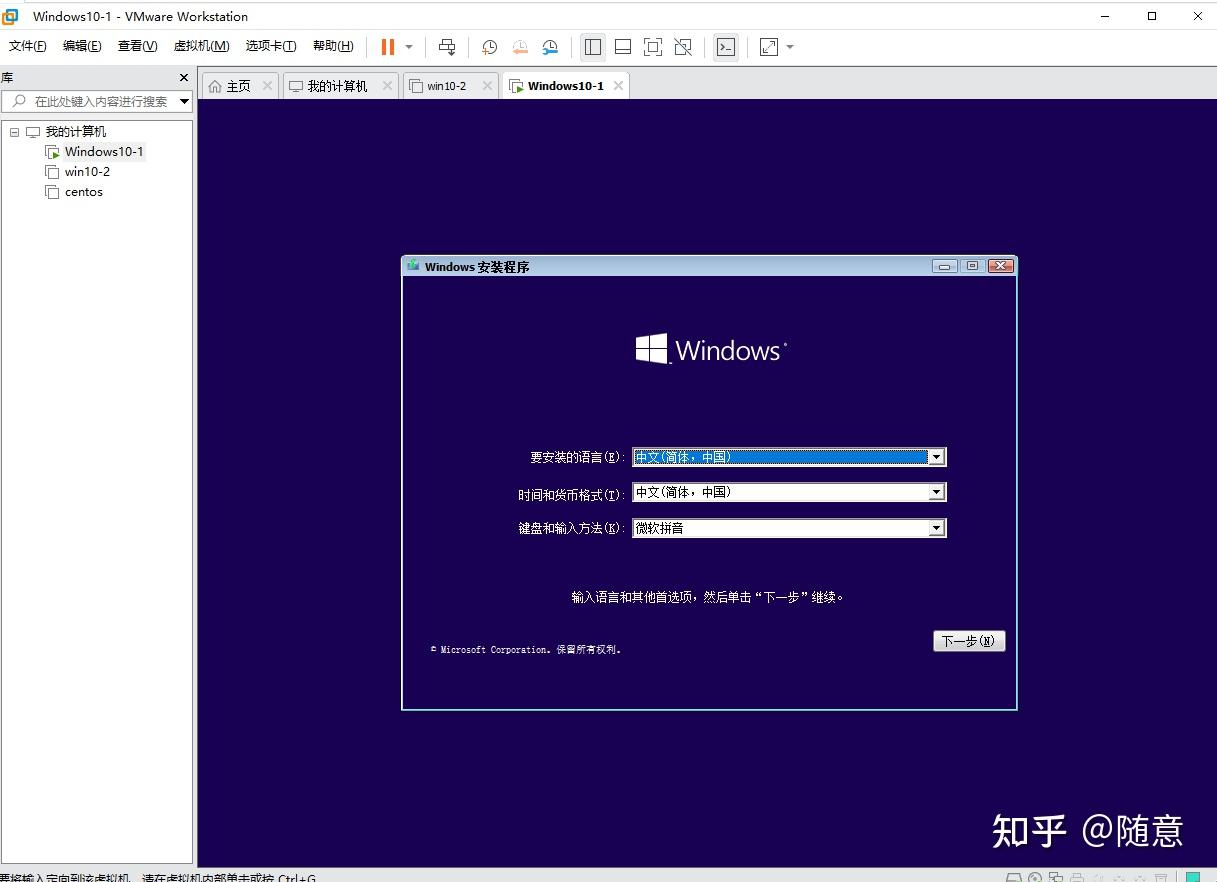1217x882 pixels.
Task: Take a snapshot of the virtual machine
Action: pyautogui.click(x=489, y=46)
